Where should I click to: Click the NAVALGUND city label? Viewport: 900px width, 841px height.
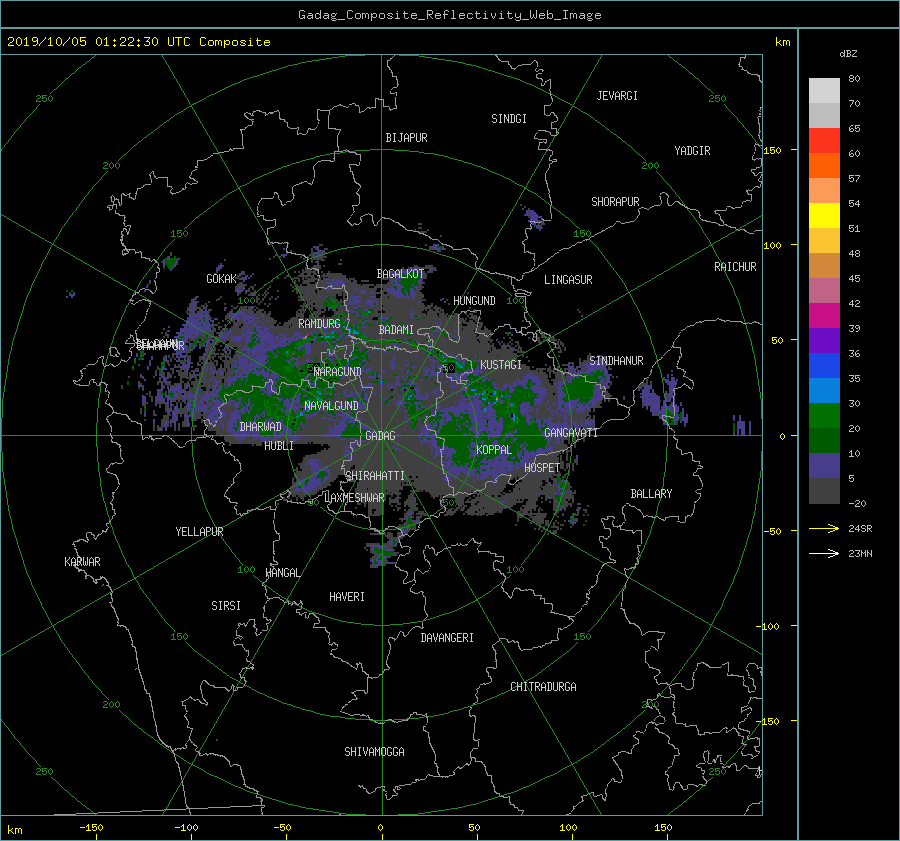click(x=331, y=406)
